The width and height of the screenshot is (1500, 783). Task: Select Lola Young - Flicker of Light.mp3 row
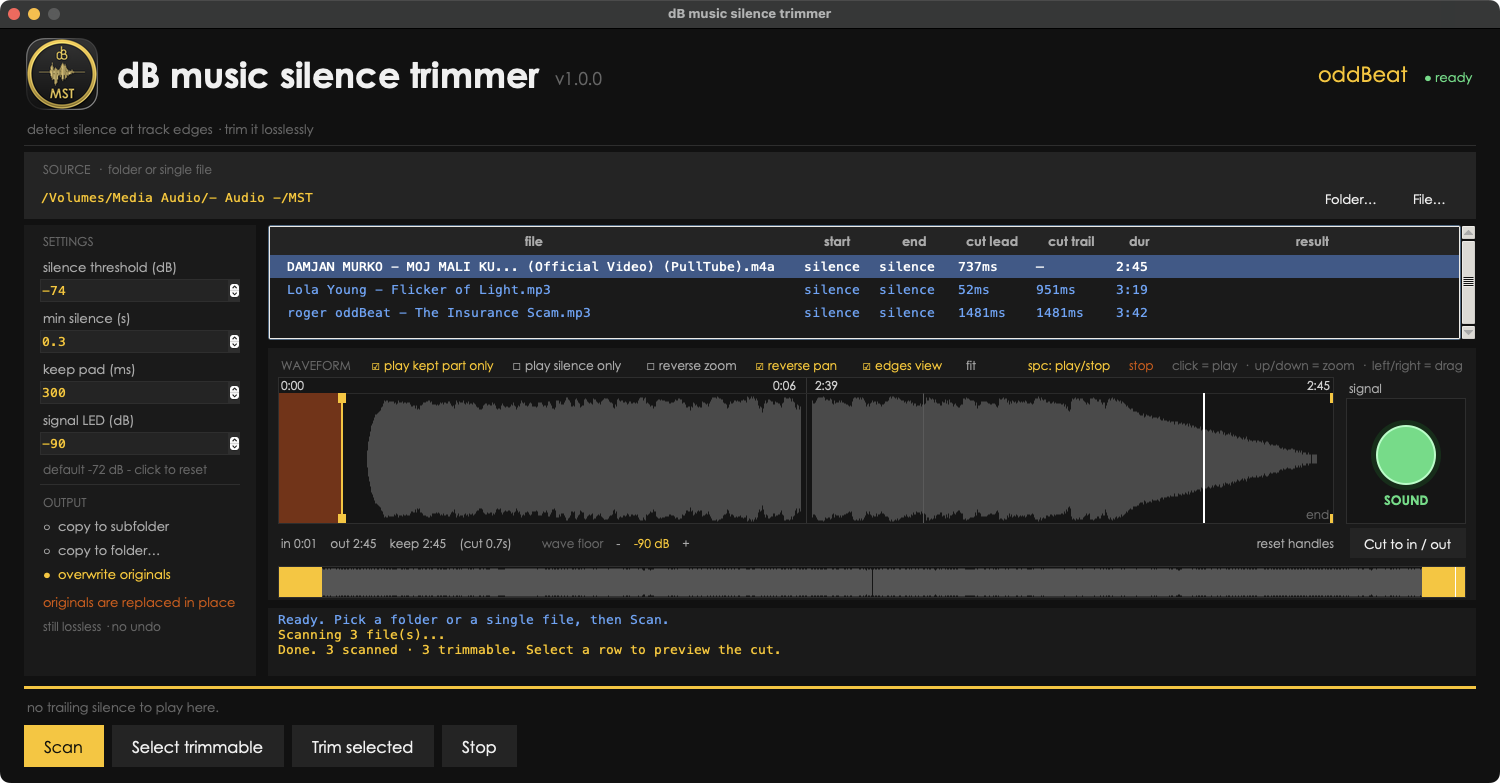864,290
